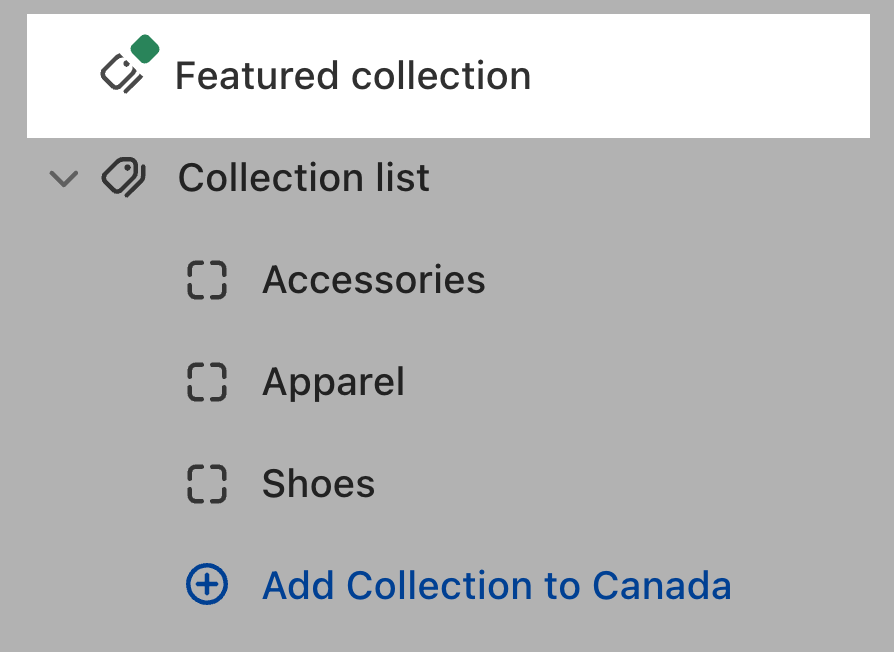
Task: Click the Collection list label text
Action: (303, 177)
